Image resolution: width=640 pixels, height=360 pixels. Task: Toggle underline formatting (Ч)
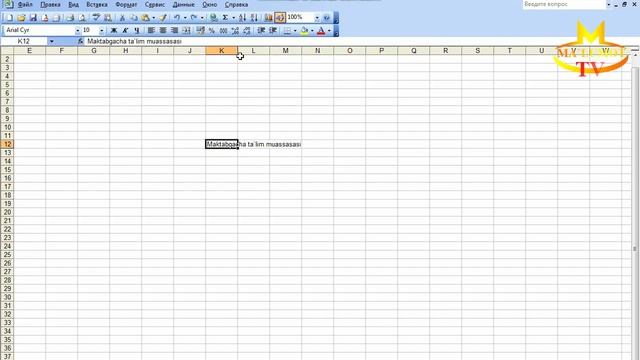(x=137, y=30)
